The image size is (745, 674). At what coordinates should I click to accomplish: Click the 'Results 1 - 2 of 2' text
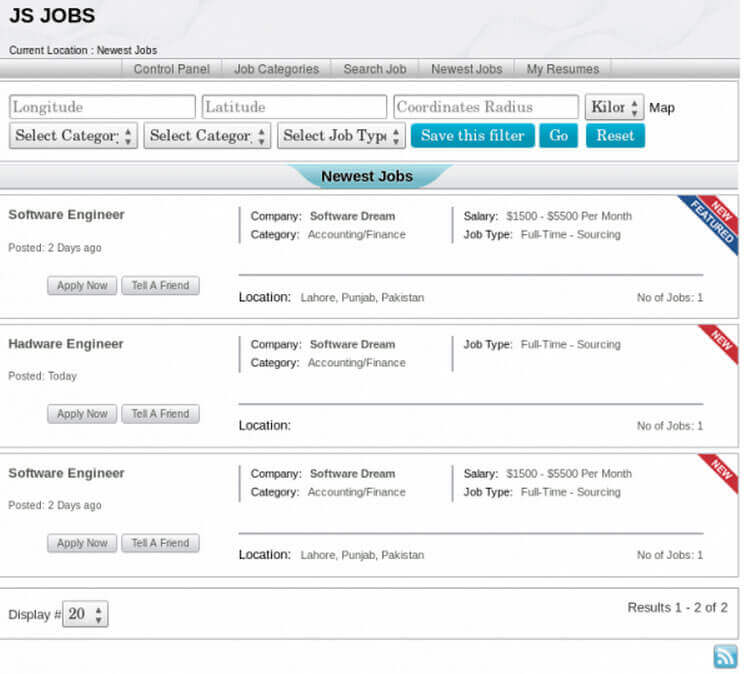(678, 608)
